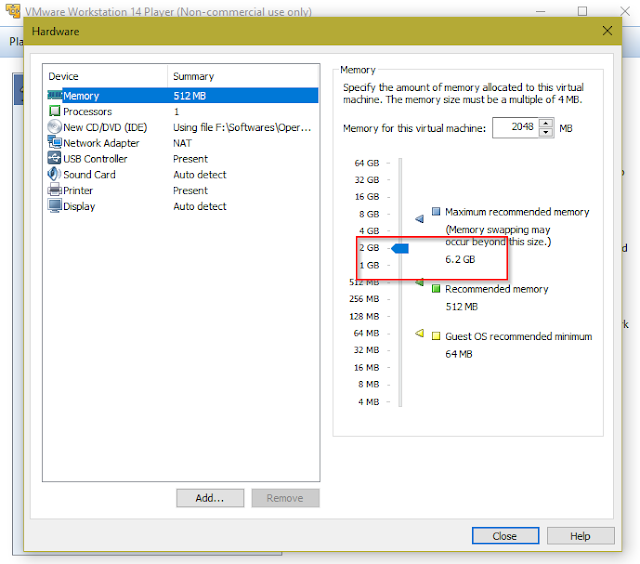Click the VMware Workstation Player title icon
The image size is (640, 564).
click(13, 11)
